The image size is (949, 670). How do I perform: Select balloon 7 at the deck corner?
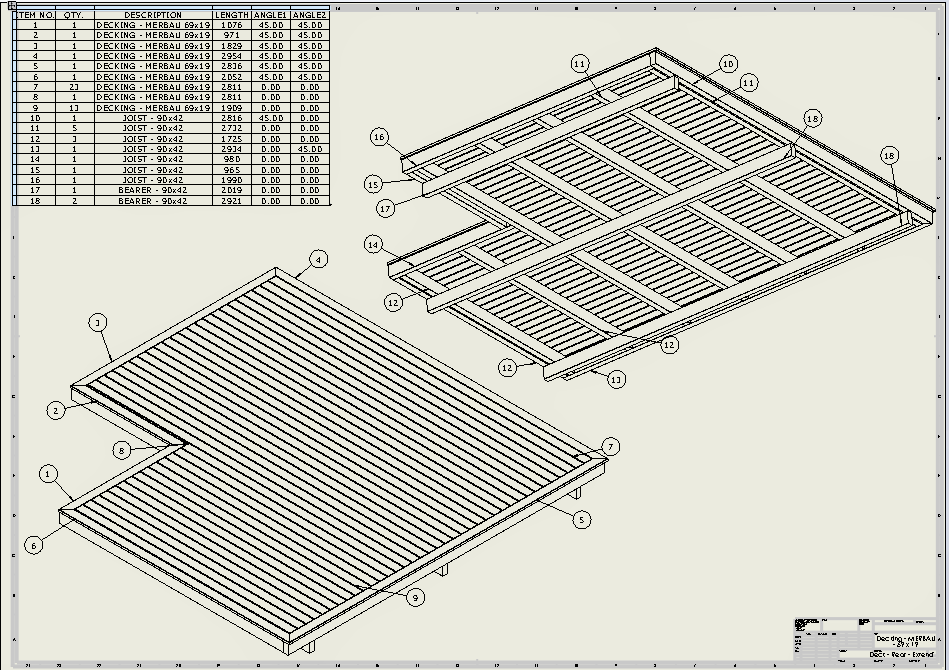tap(610, 446)
